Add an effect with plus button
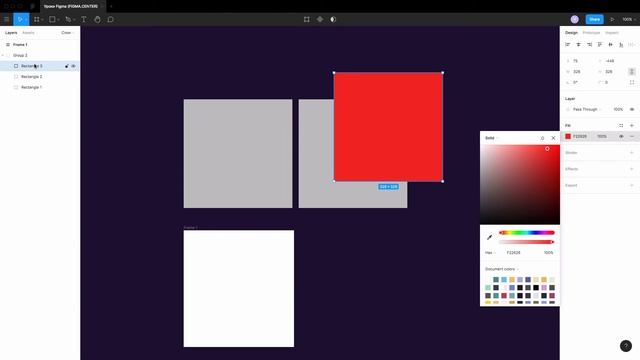 632,169
